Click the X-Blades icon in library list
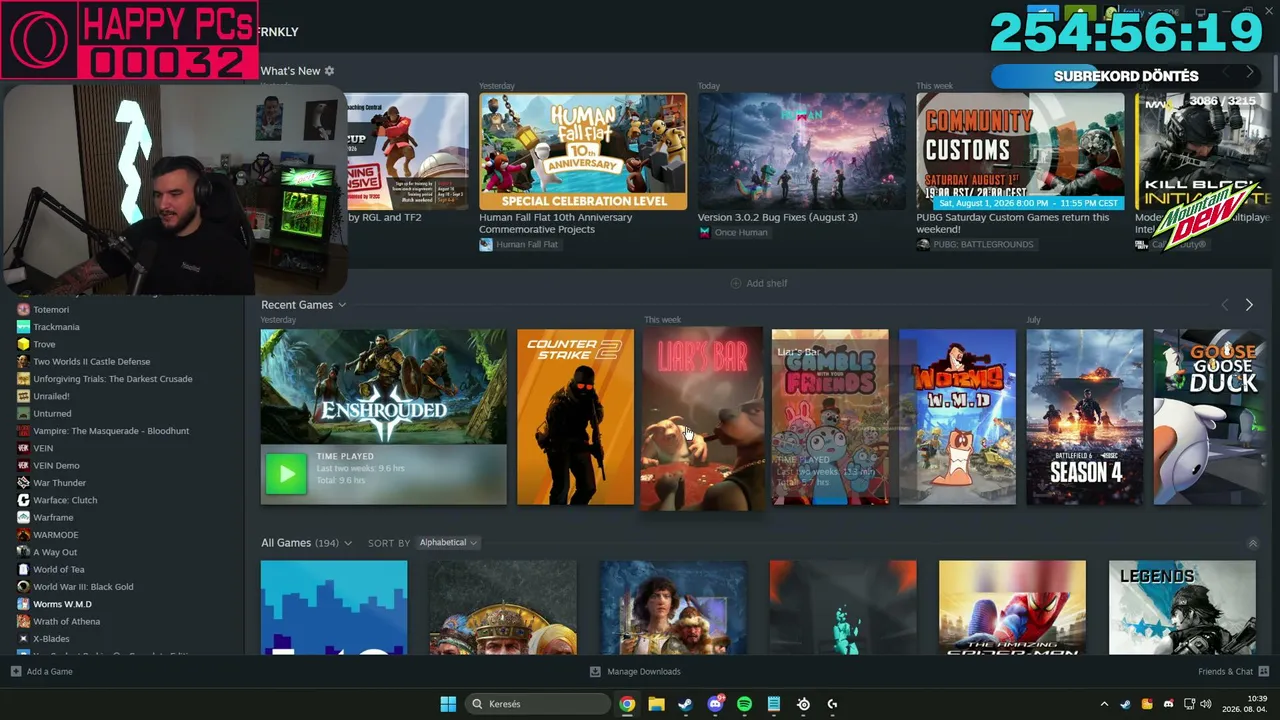Image resolution: width=1280 pixels, height=720 pixels. [23, 639]
